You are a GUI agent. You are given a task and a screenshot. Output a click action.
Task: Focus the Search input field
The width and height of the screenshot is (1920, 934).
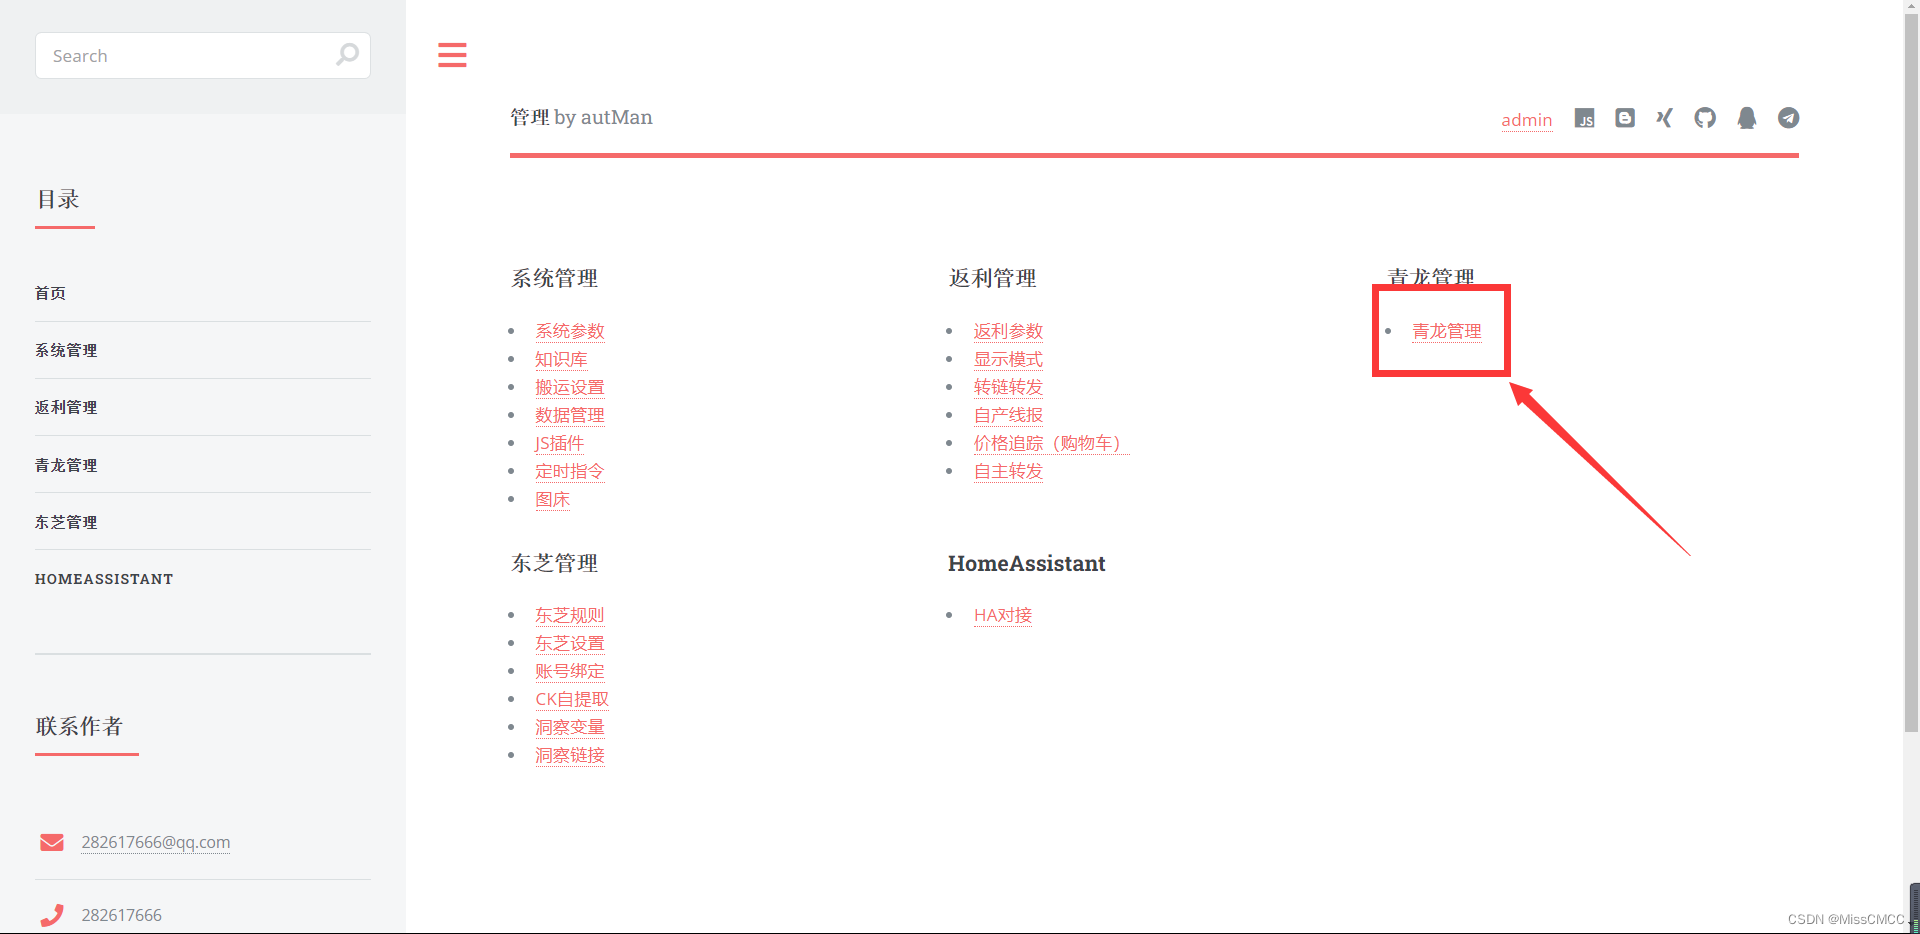click(x=203, y=55)
